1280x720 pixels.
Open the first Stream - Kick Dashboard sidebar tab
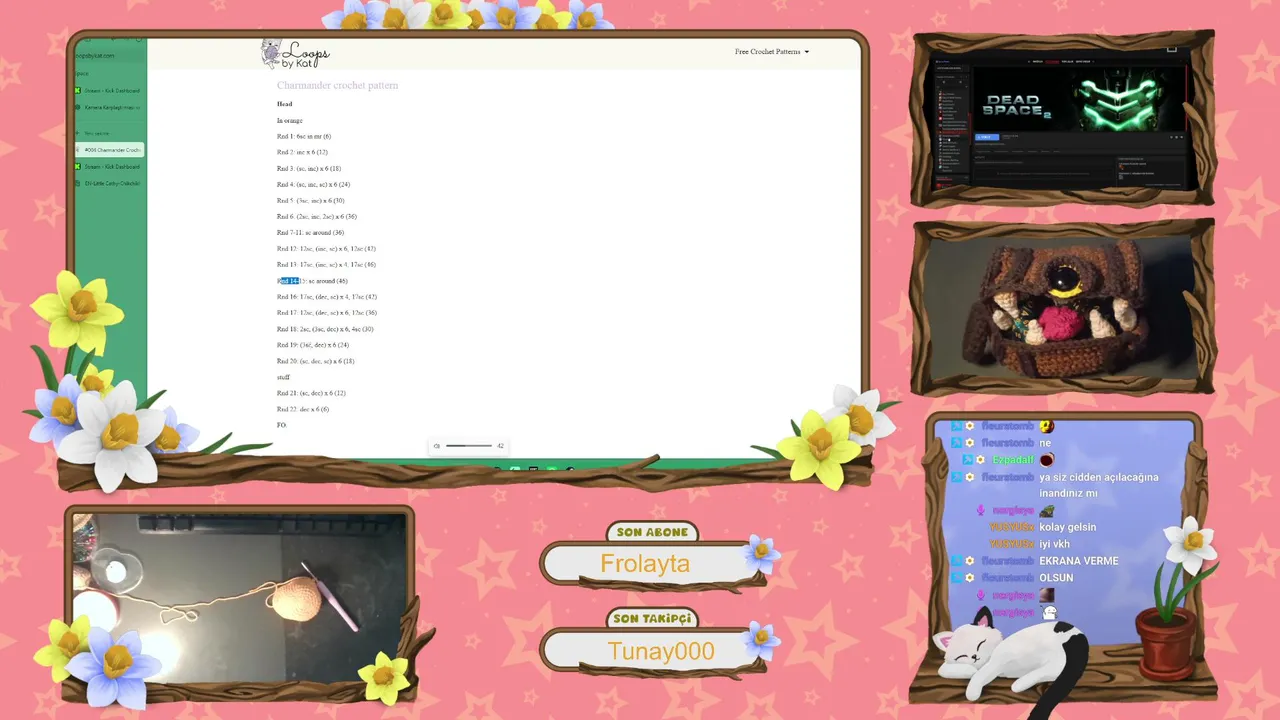[109, 91]
